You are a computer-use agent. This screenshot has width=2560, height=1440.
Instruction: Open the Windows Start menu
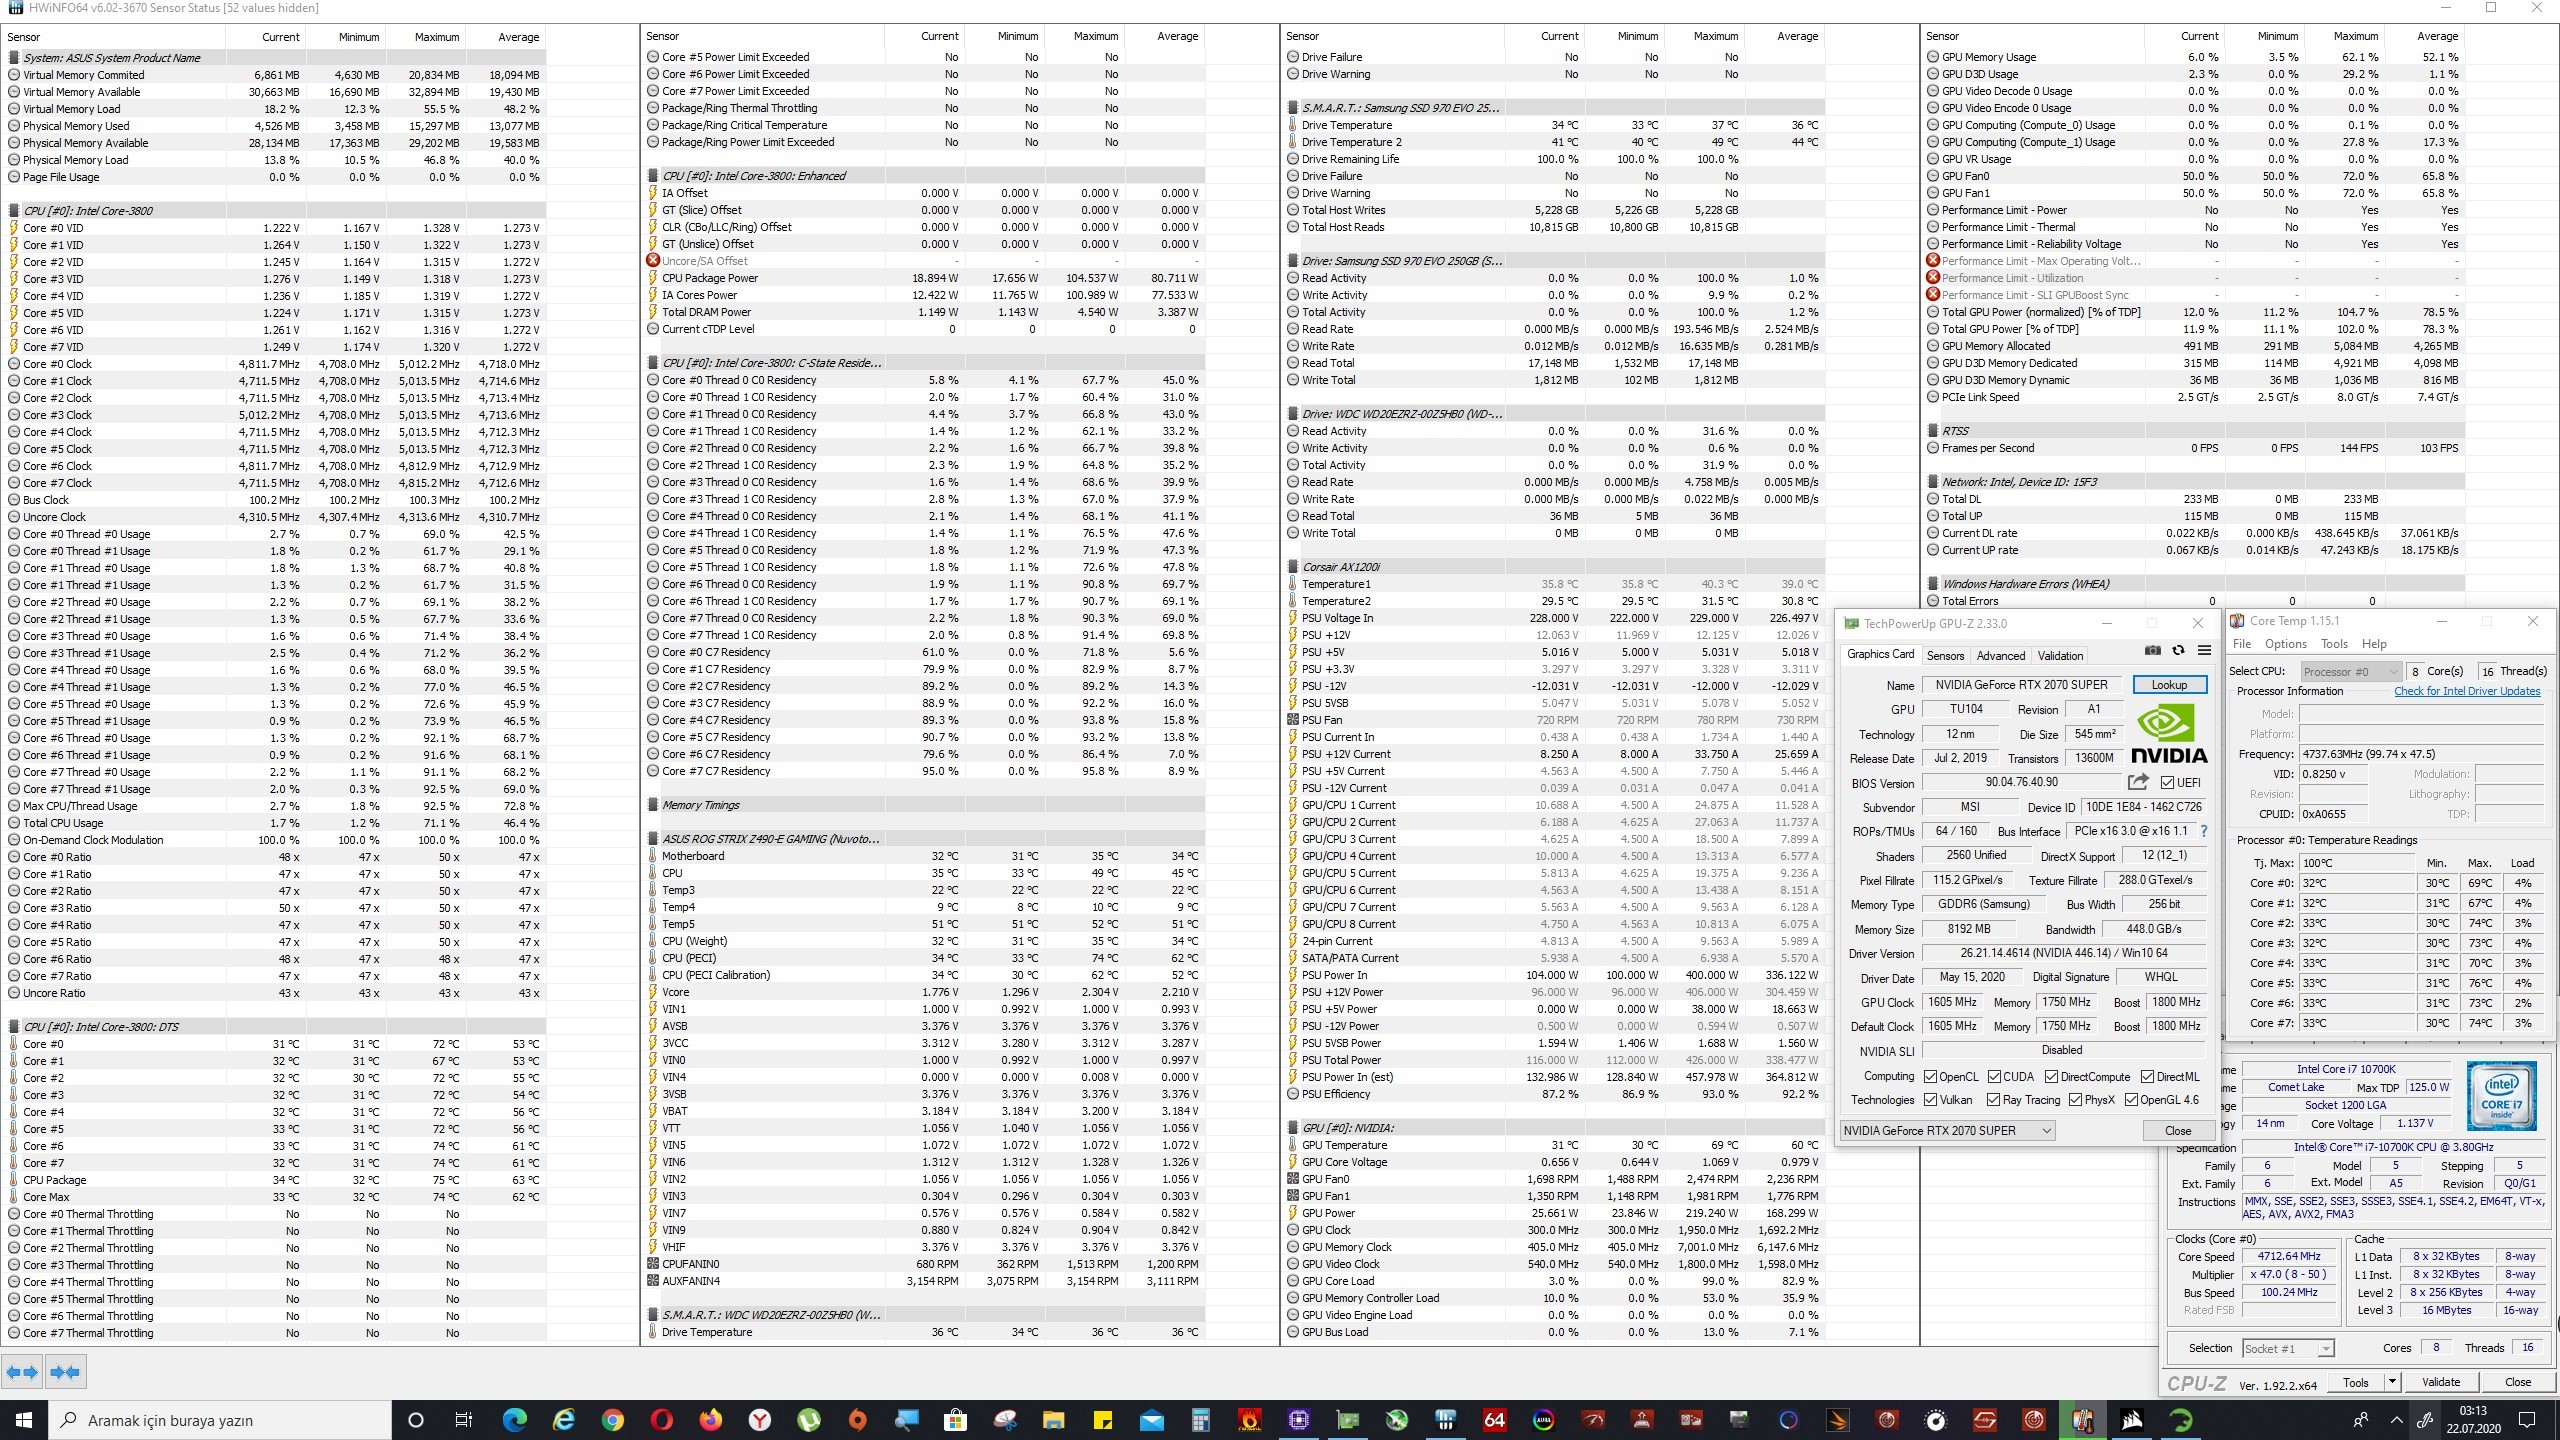pos(23,1419)
